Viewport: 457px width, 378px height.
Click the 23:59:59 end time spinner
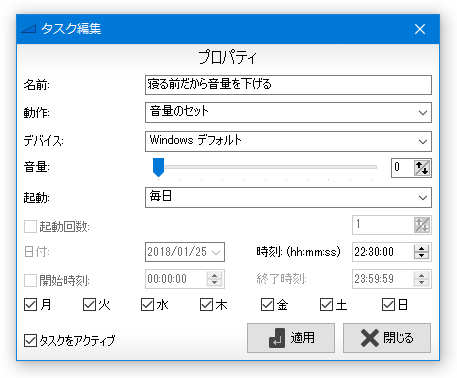click(x=421, y=279)
